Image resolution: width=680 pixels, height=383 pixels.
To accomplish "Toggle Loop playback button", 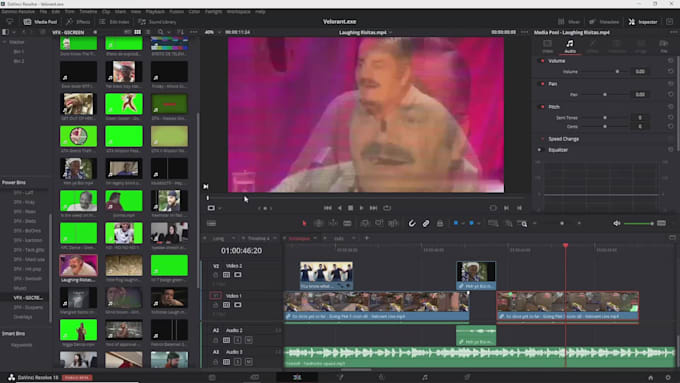I will [x=387, y=208].
